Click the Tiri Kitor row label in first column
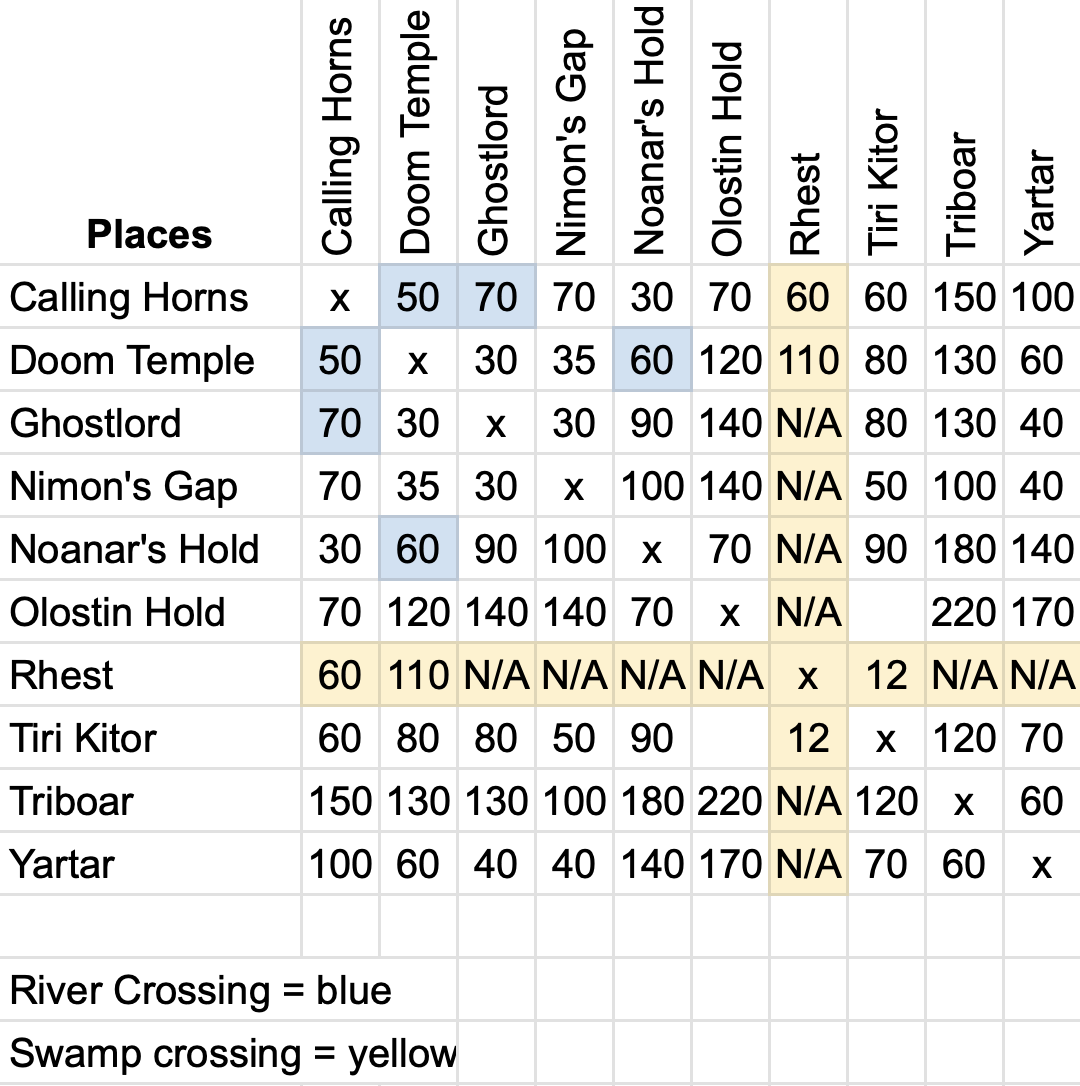The width and height of the screenshot is (1080, 1086). click(x=83, y=738)
